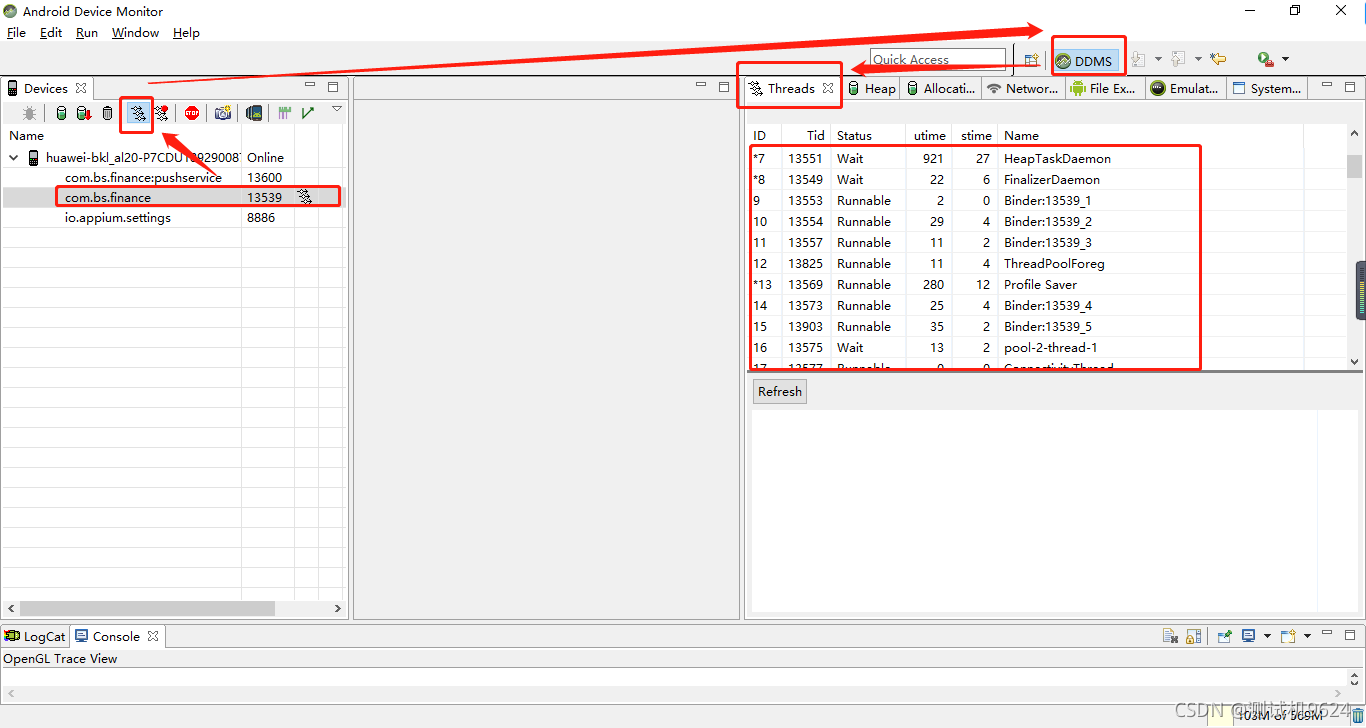This screenshot has height=728, width=1366.
Task: Click the Screen Capture camera icon
Action: (x=223, y=113)
